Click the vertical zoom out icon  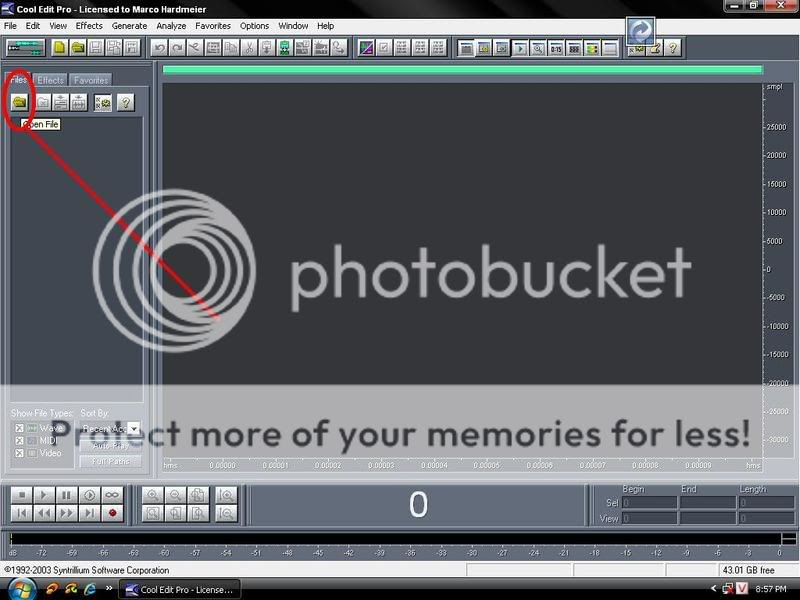click(x=226, y=513)
